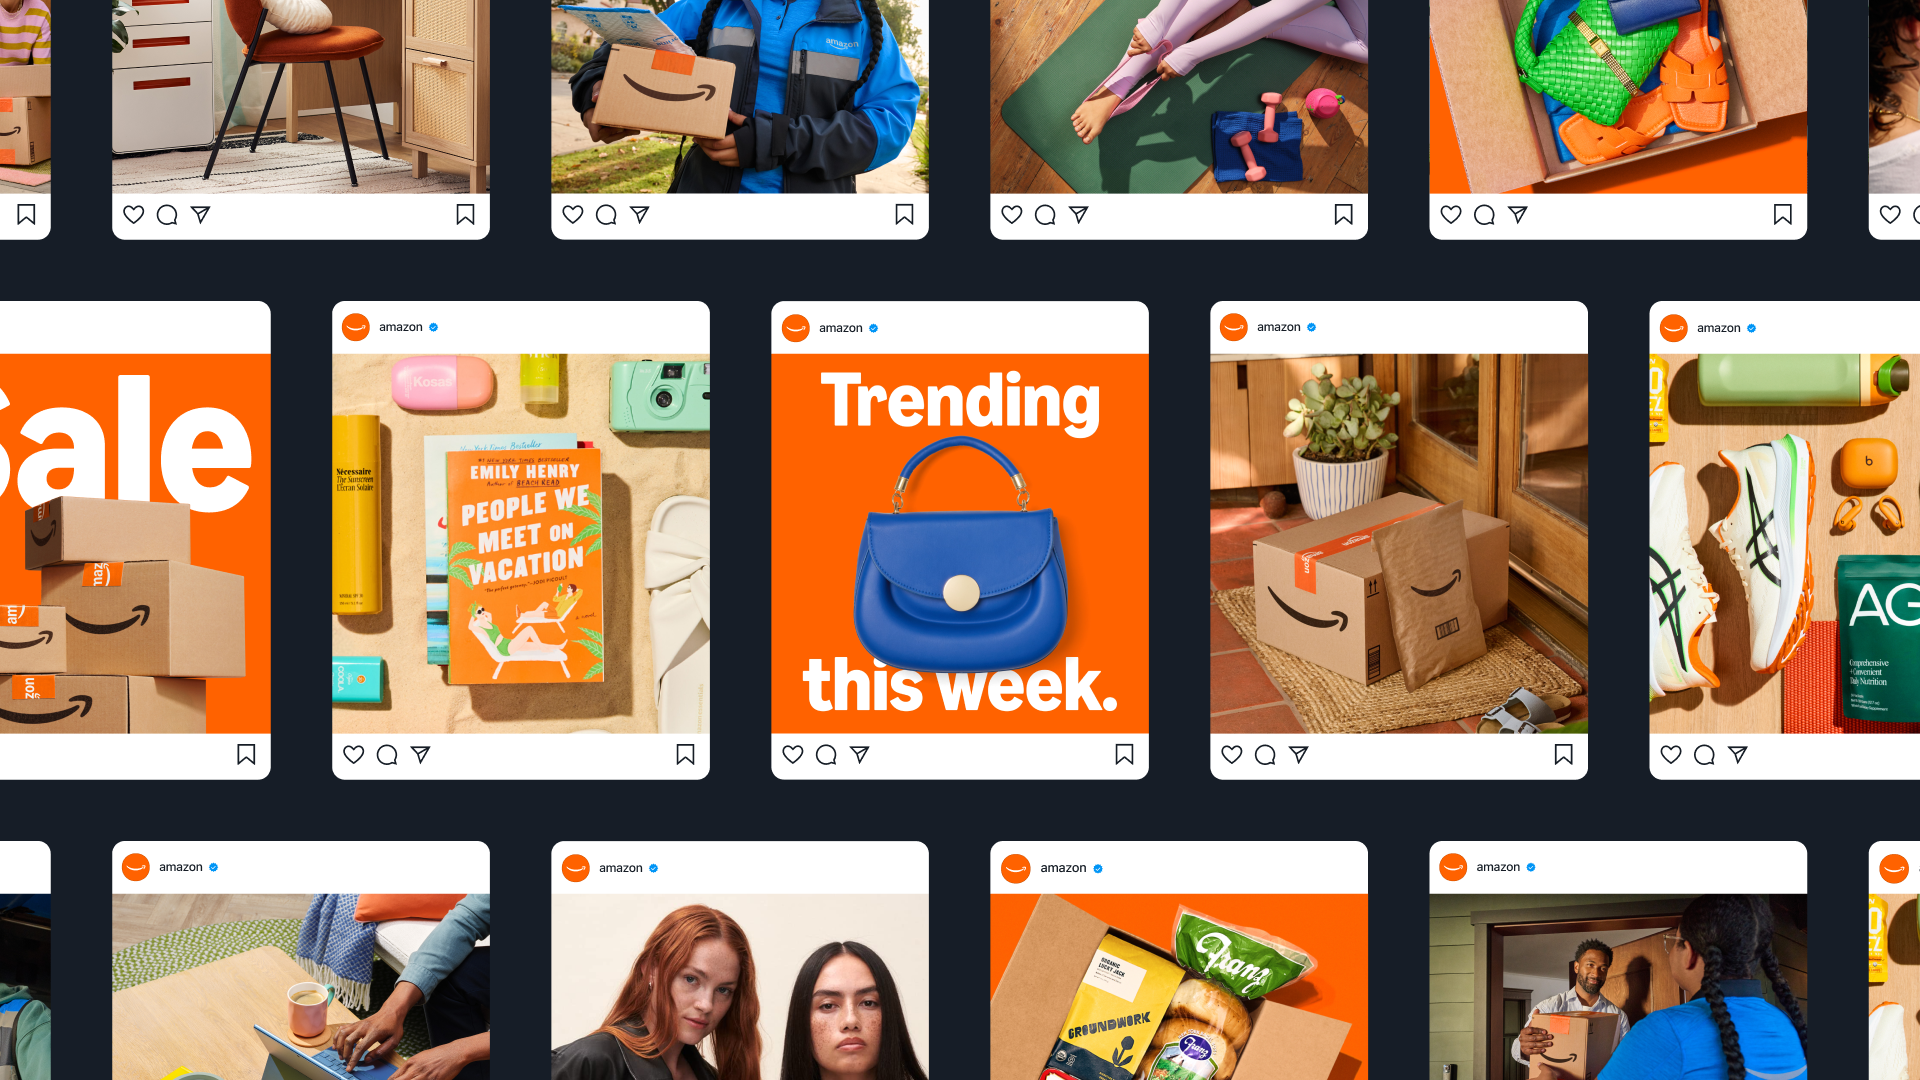The image size is (1920, 1080).
Task: Bookmark the Sale boxes post
Action: pyautogui.click(x=246, y=755)
